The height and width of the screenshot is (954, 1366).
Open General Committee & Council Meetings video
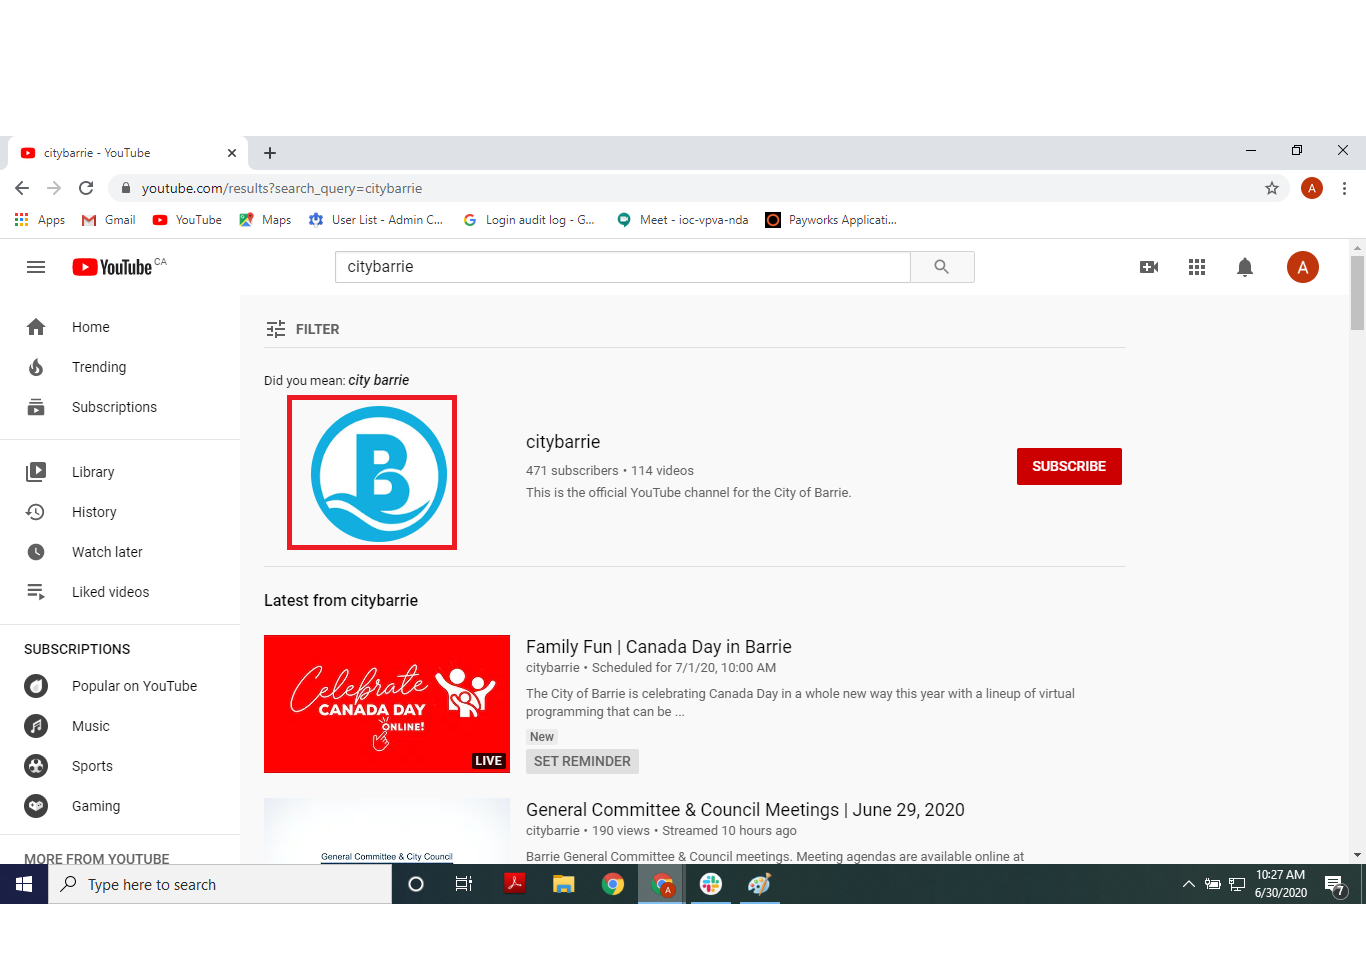(745, 810)
